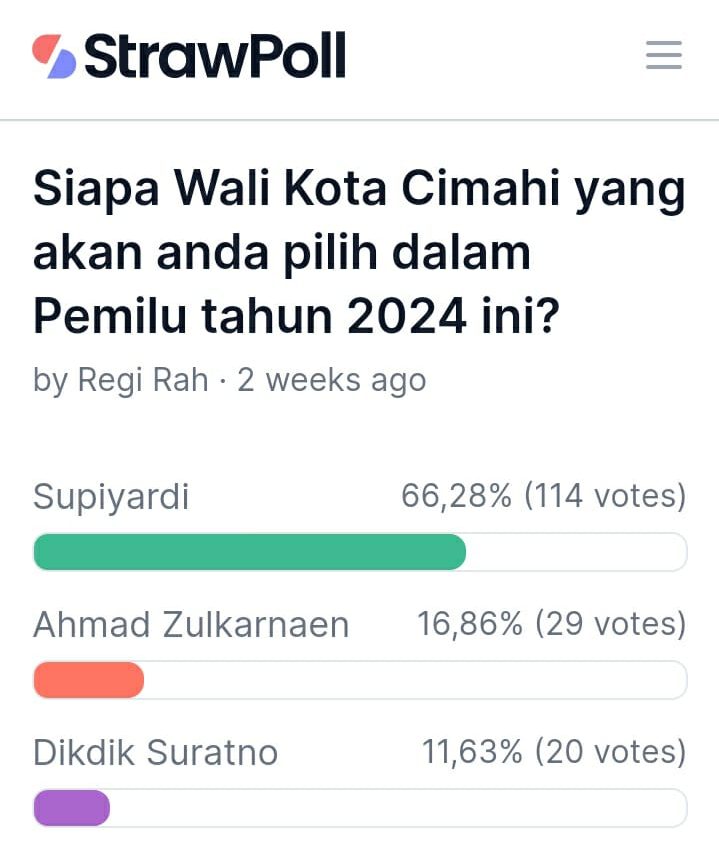Open the author Regi Rah profile link
Image resolution: width=719 pixels, height=848 pixels.
[143, 380]
